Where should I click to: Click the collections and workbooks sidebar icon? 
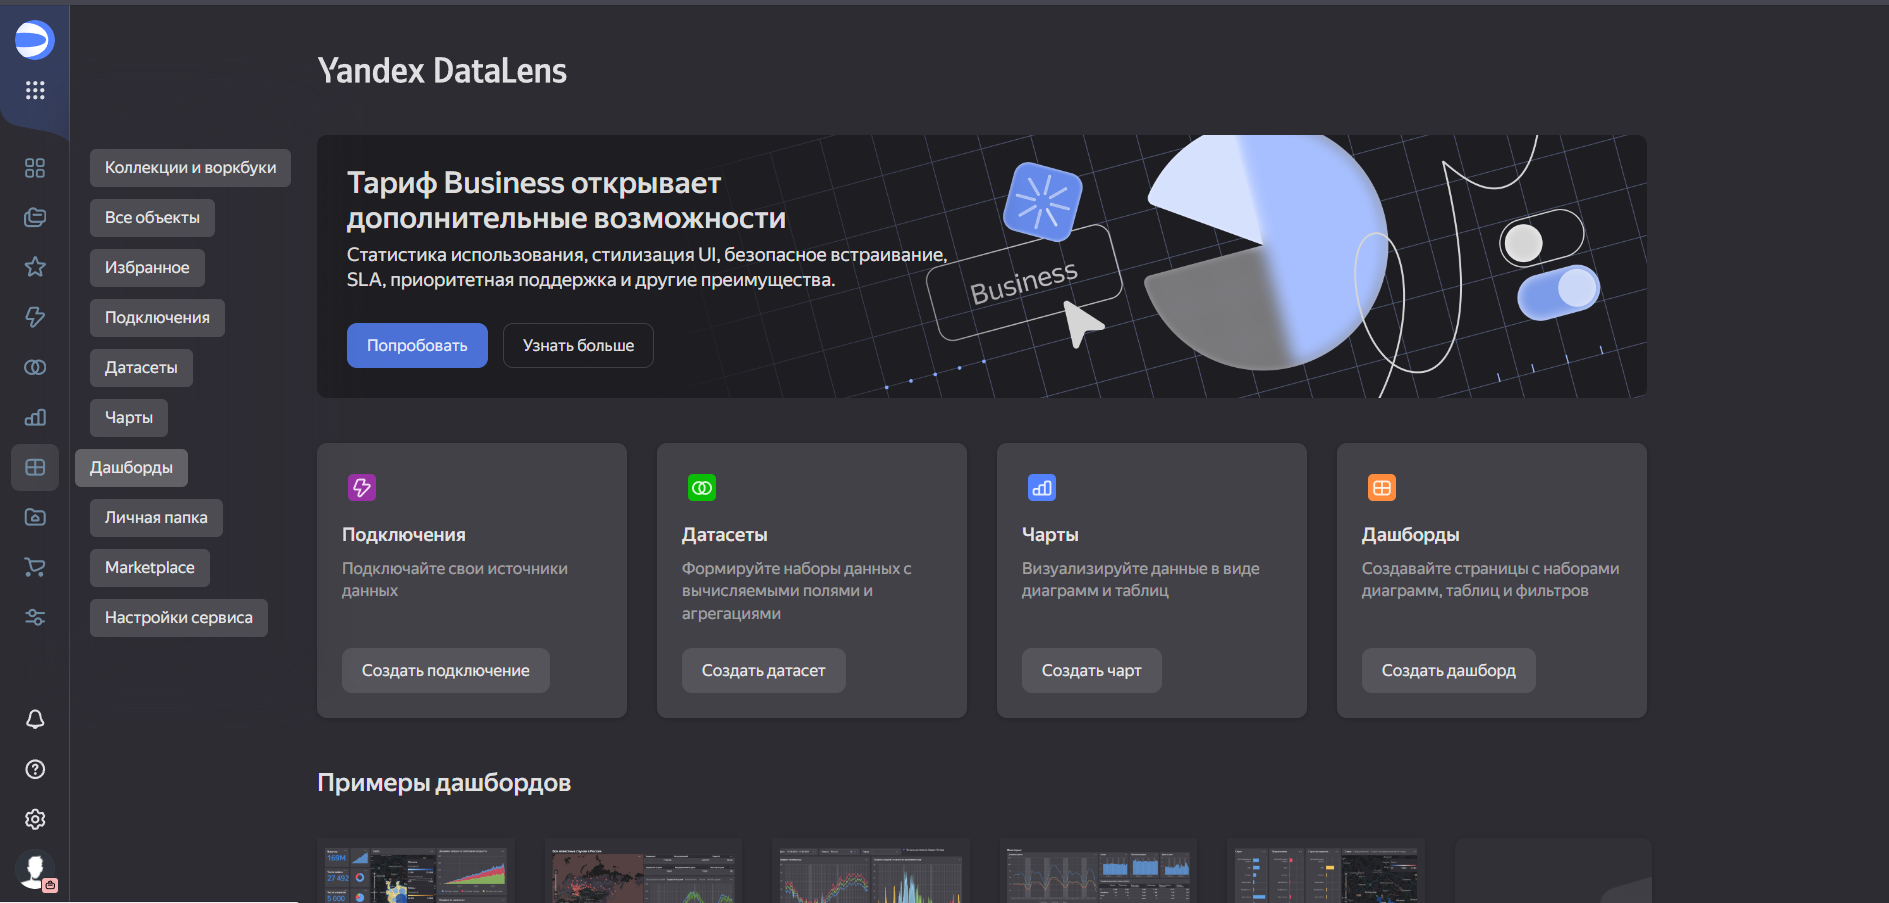(35, 168)
